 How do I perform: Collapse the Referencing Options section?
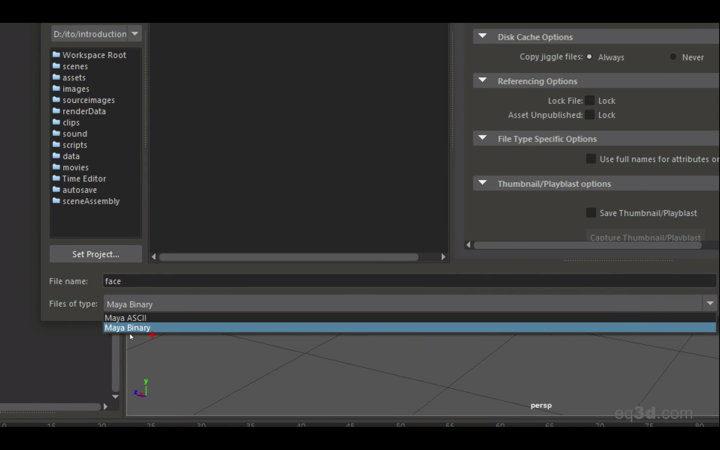tap(481, 81)
